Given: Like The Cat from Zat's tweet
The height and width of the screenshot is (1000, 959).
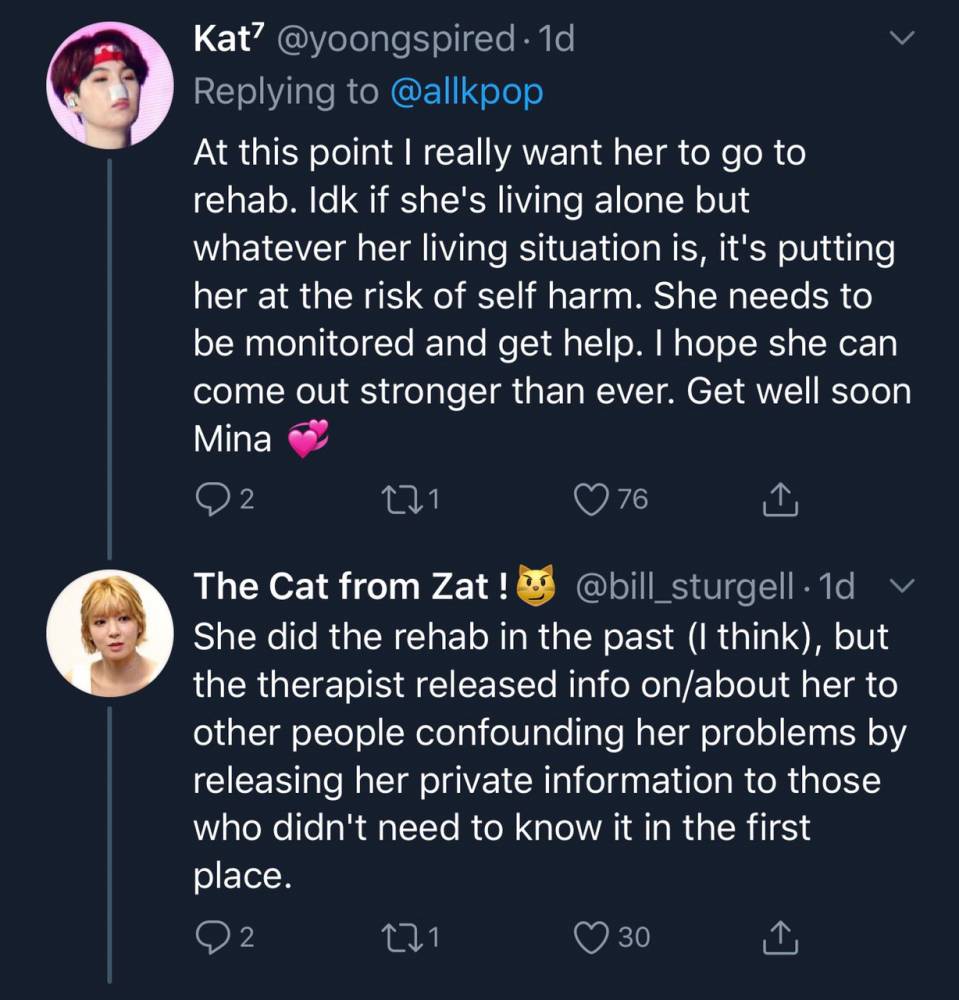Looking at the screenshot, I should coord(591,936).
